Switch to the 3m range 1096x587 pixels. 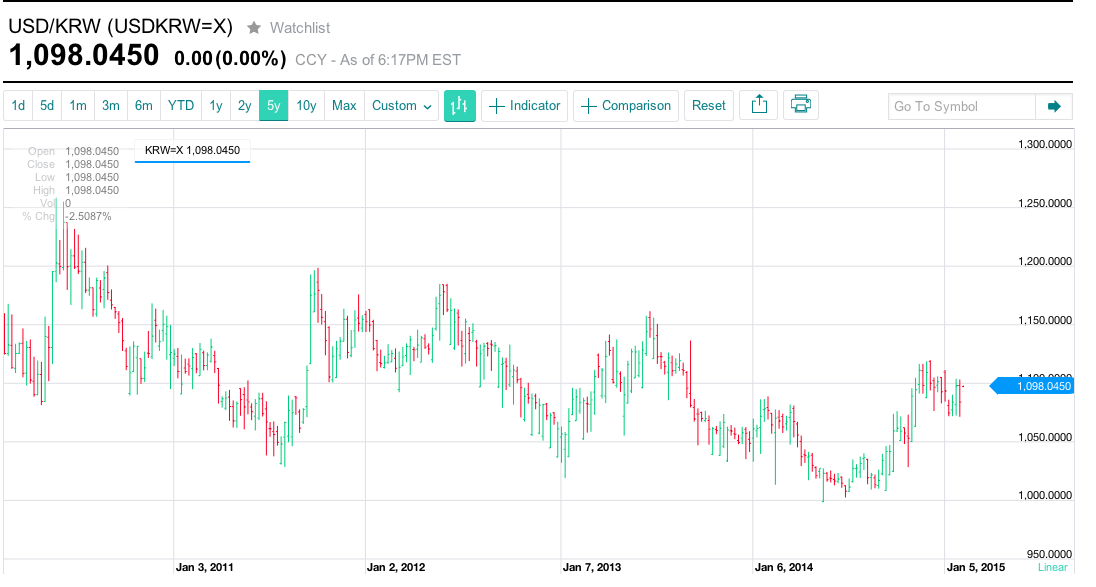110,106
